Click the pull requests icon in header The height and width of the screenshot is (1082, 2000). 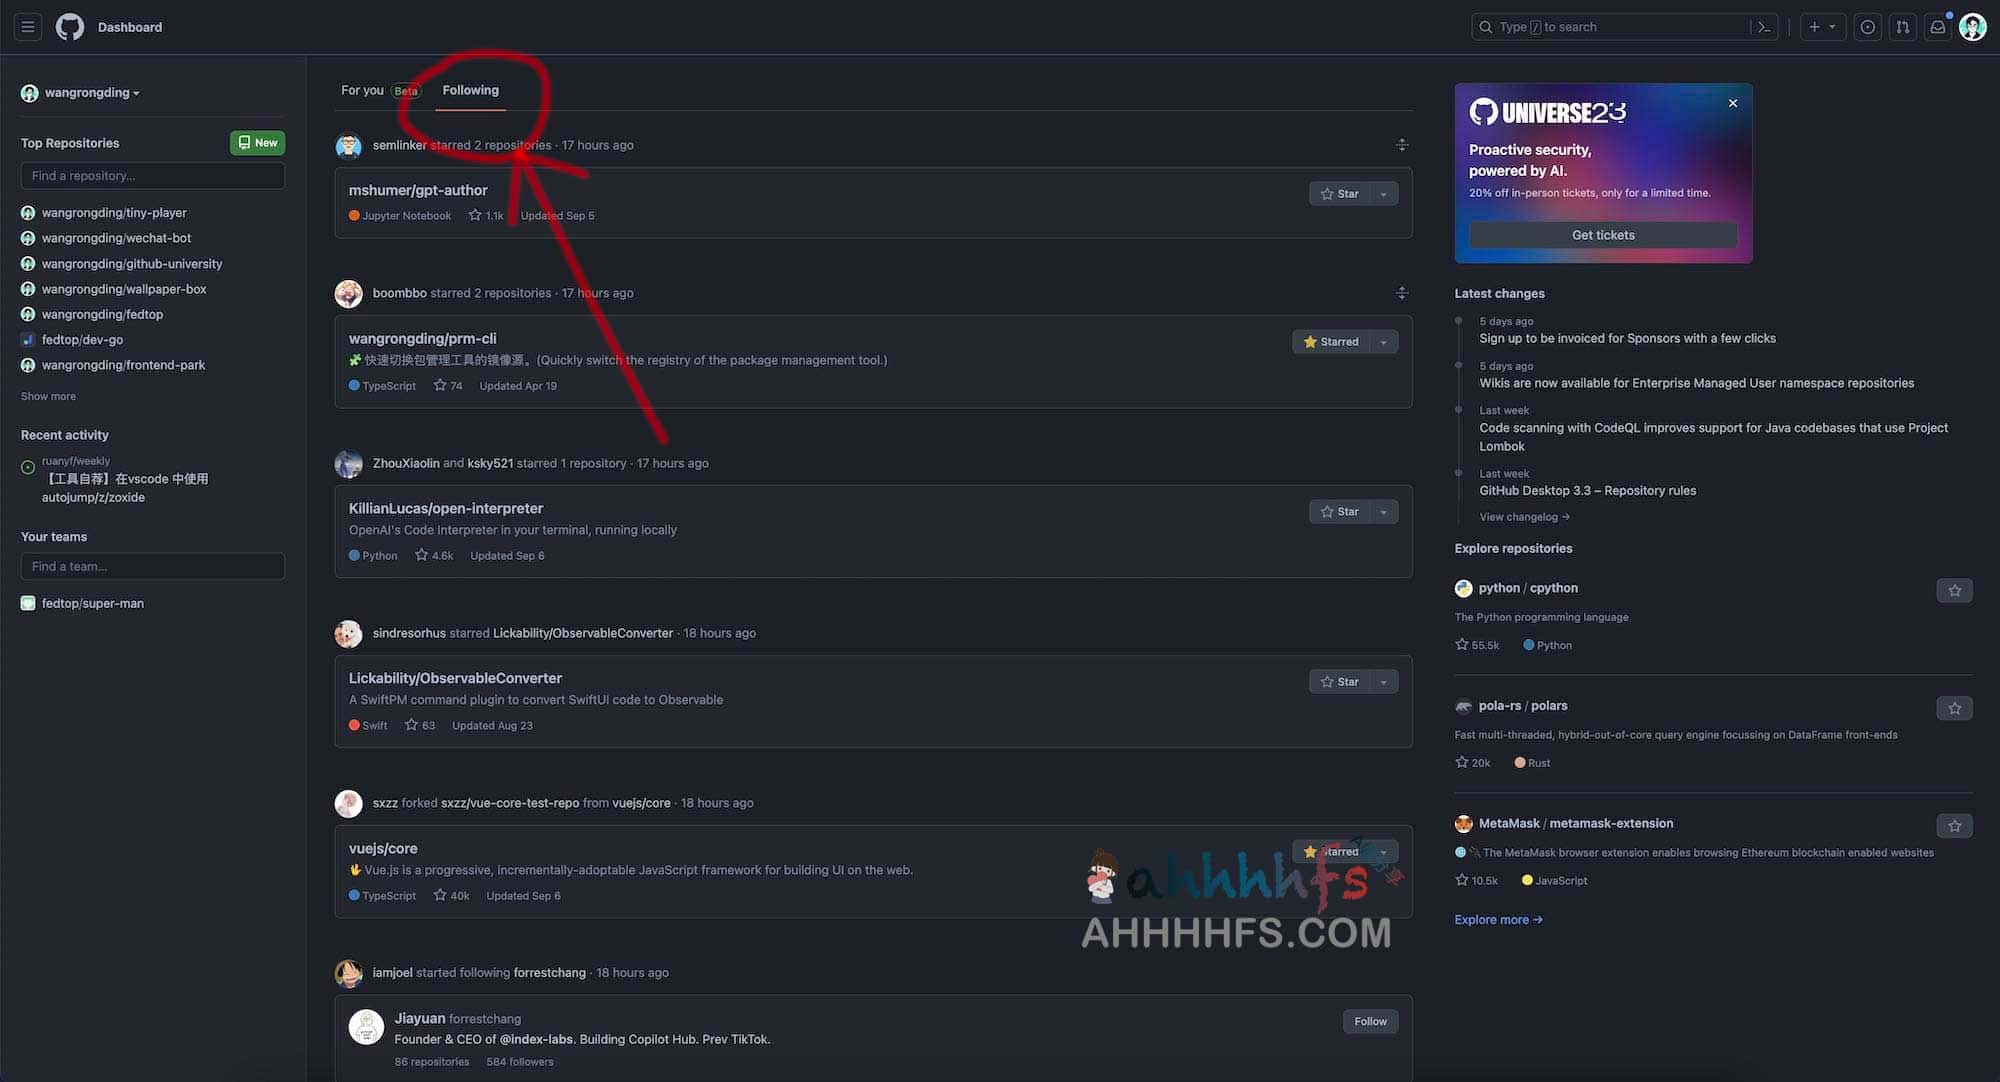(x=1901, y=27)
